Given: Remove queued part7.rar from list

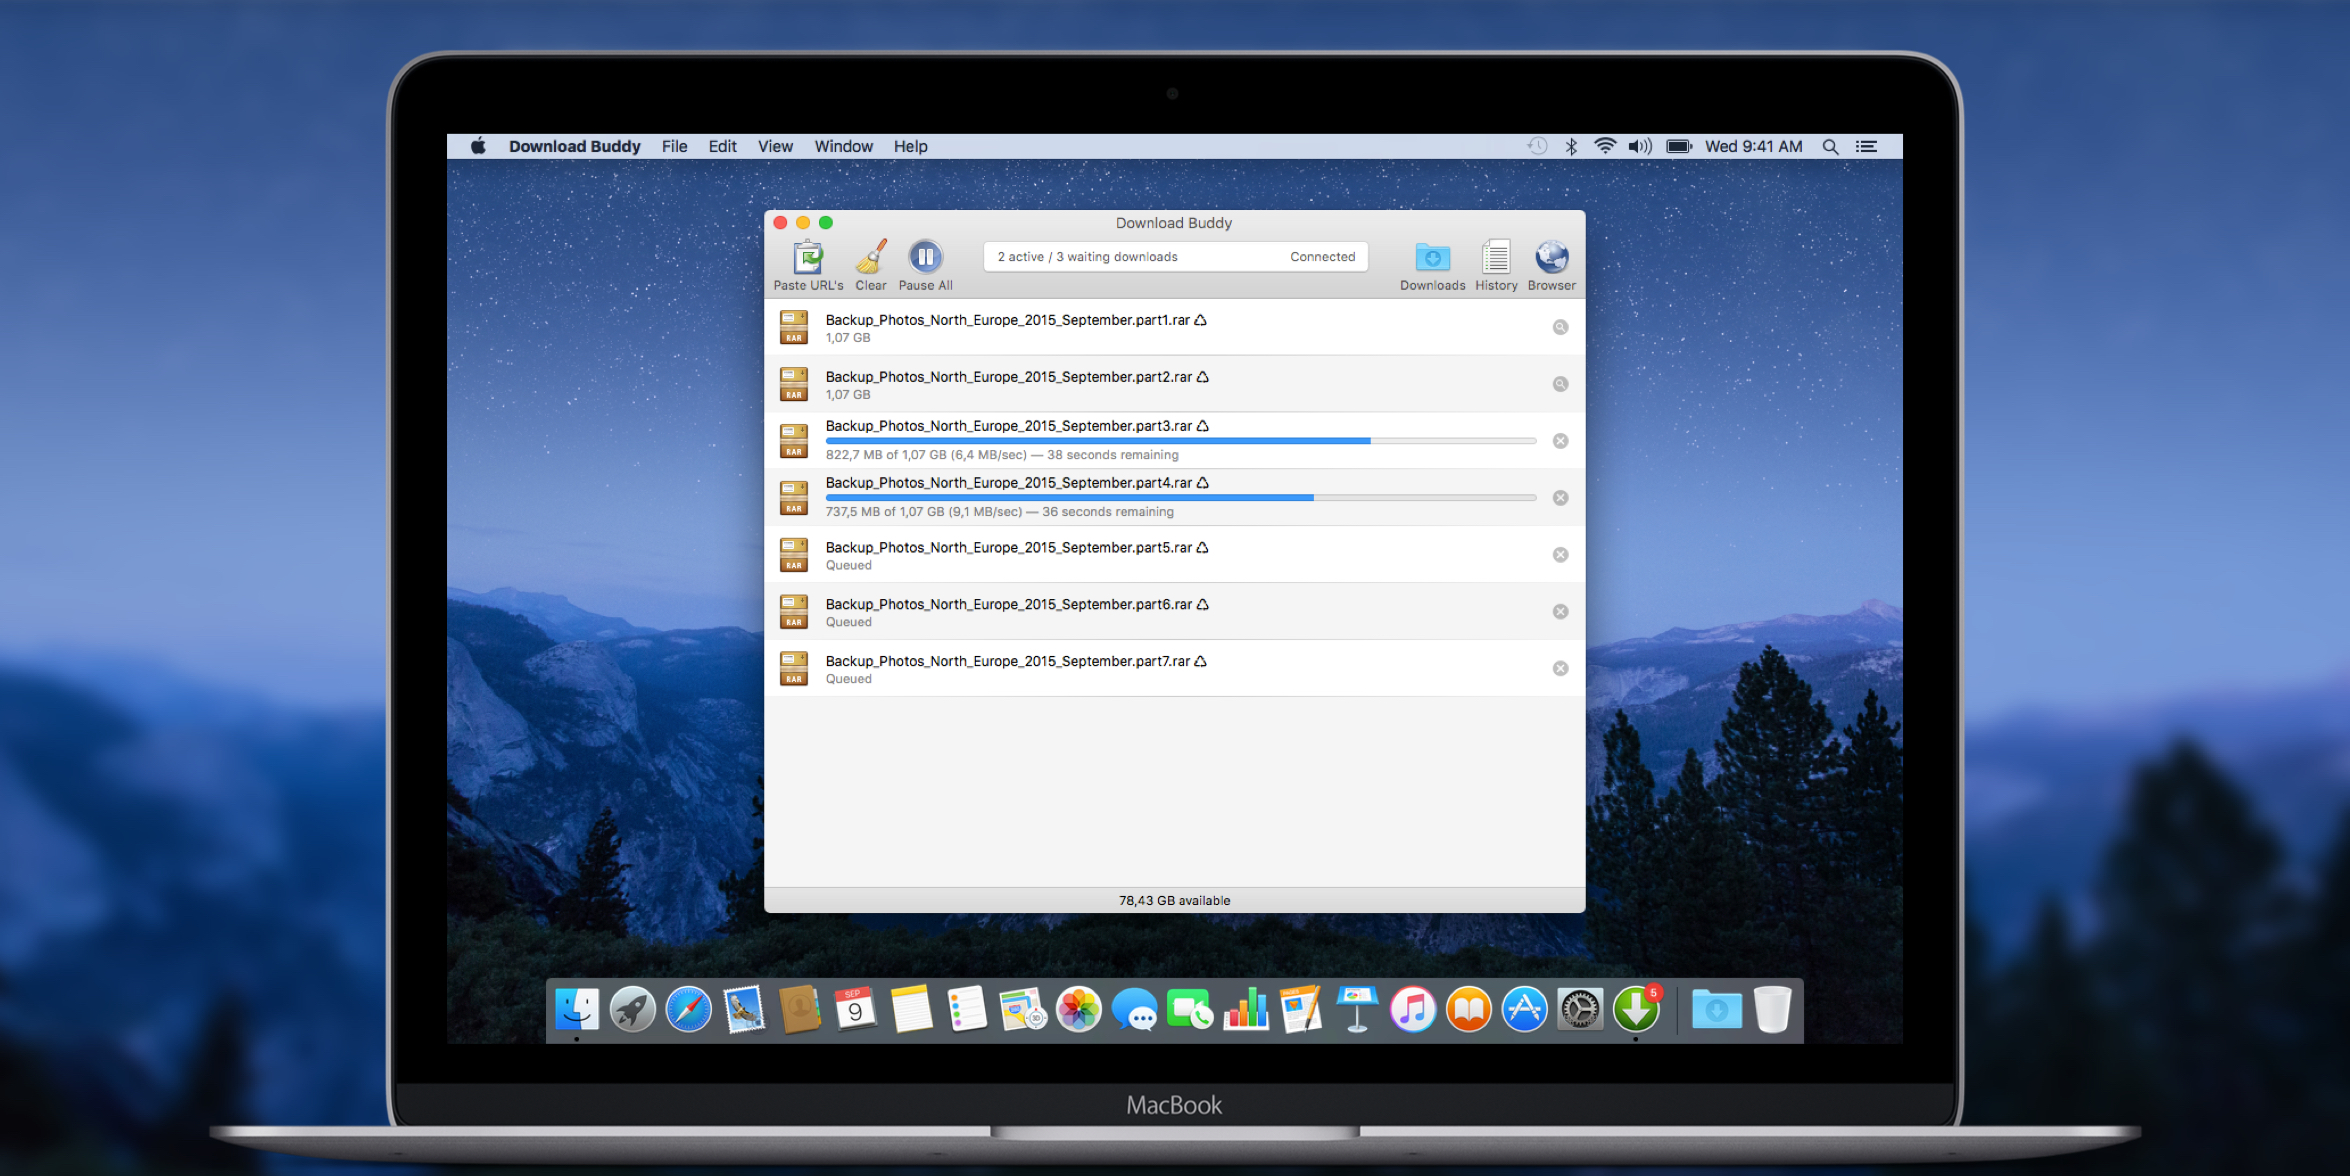Looking at the screenshot, I should point(1560,669).
